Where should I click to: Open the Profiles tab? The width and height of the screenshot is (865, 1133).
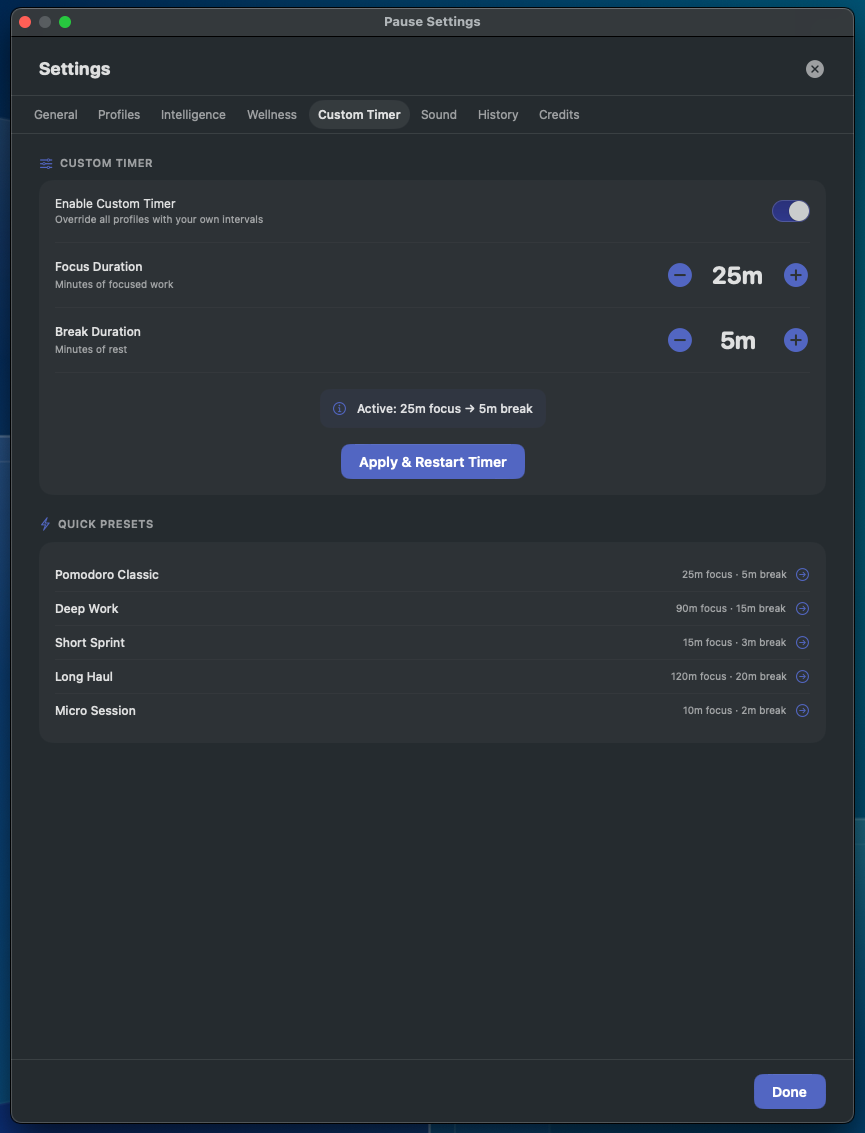pyautogui.click(x=119, y=114)
